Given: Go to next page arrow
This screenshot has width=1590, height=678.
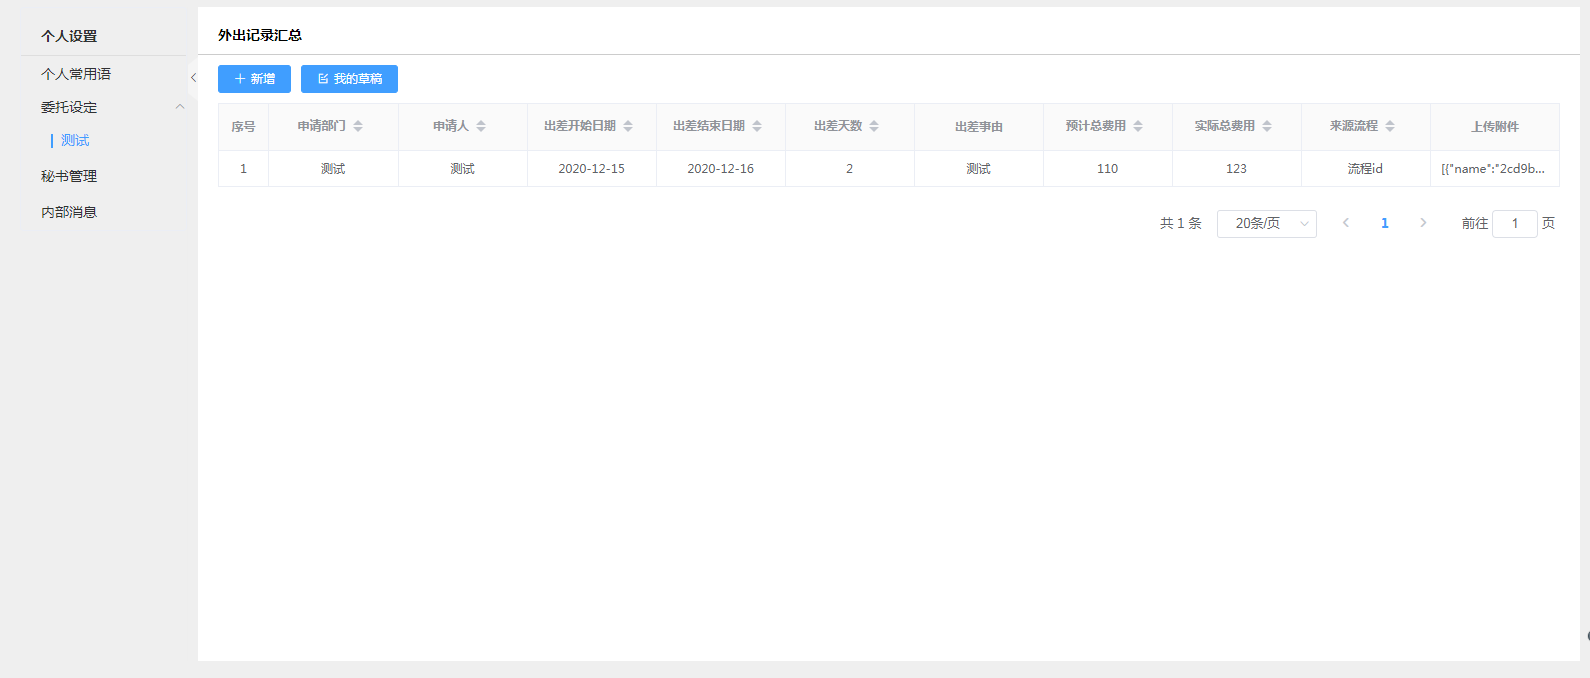Looking at the screenshot, I should coord(1423,223).
